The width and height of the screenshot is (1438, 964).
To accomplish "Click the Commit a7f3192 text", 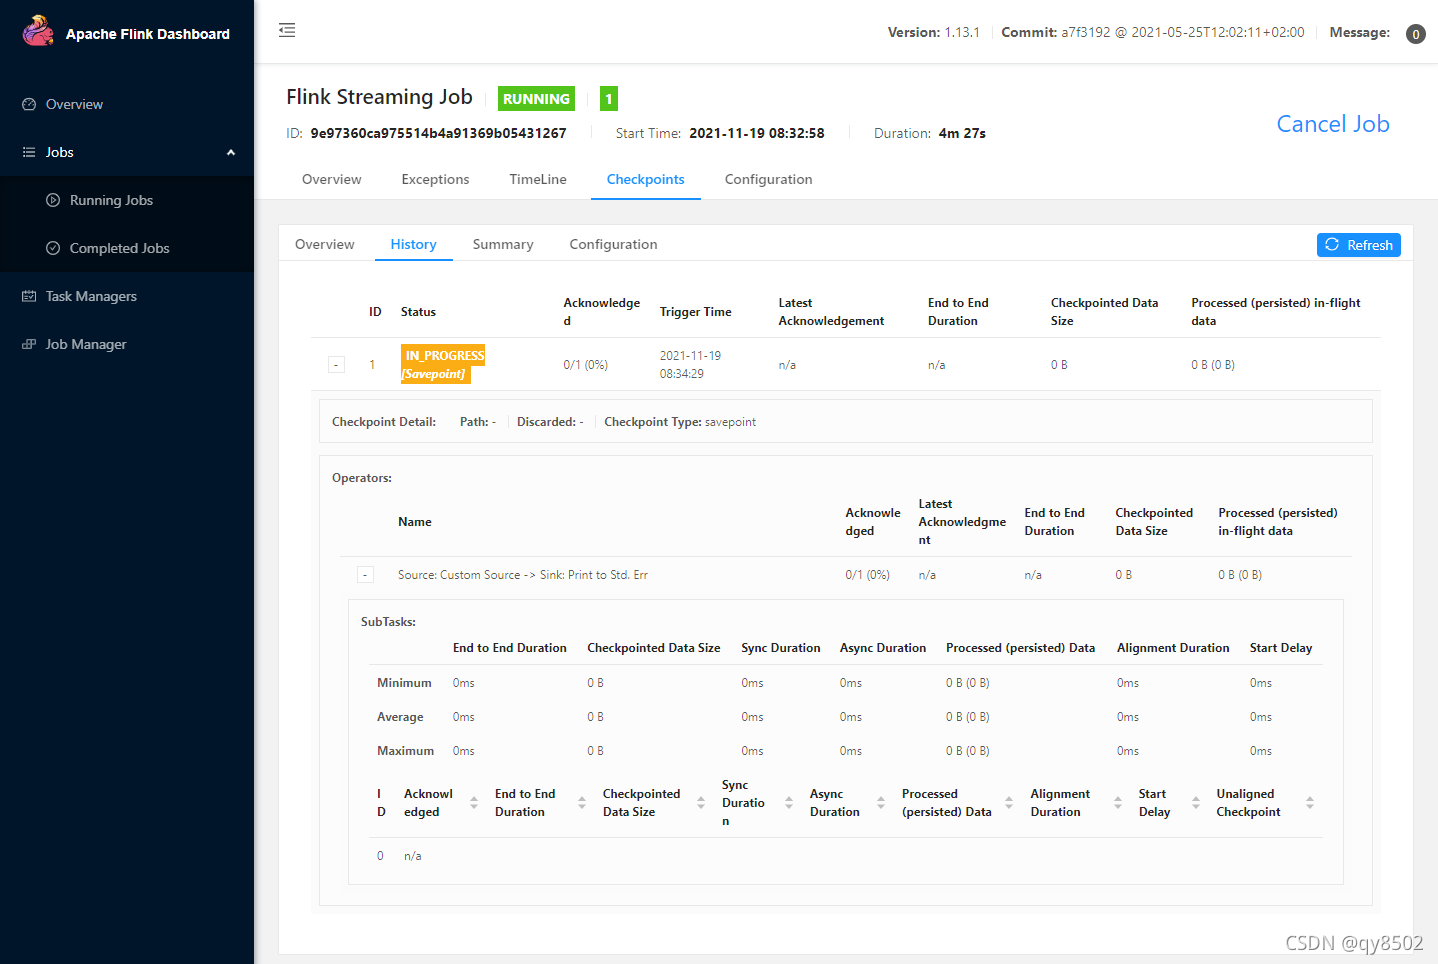I will click(1153, 33).
